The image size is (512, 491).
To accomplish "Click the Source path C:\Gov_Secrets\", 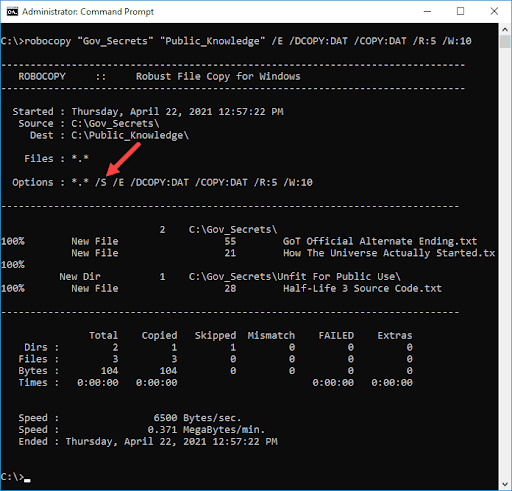I will (115, 124).
